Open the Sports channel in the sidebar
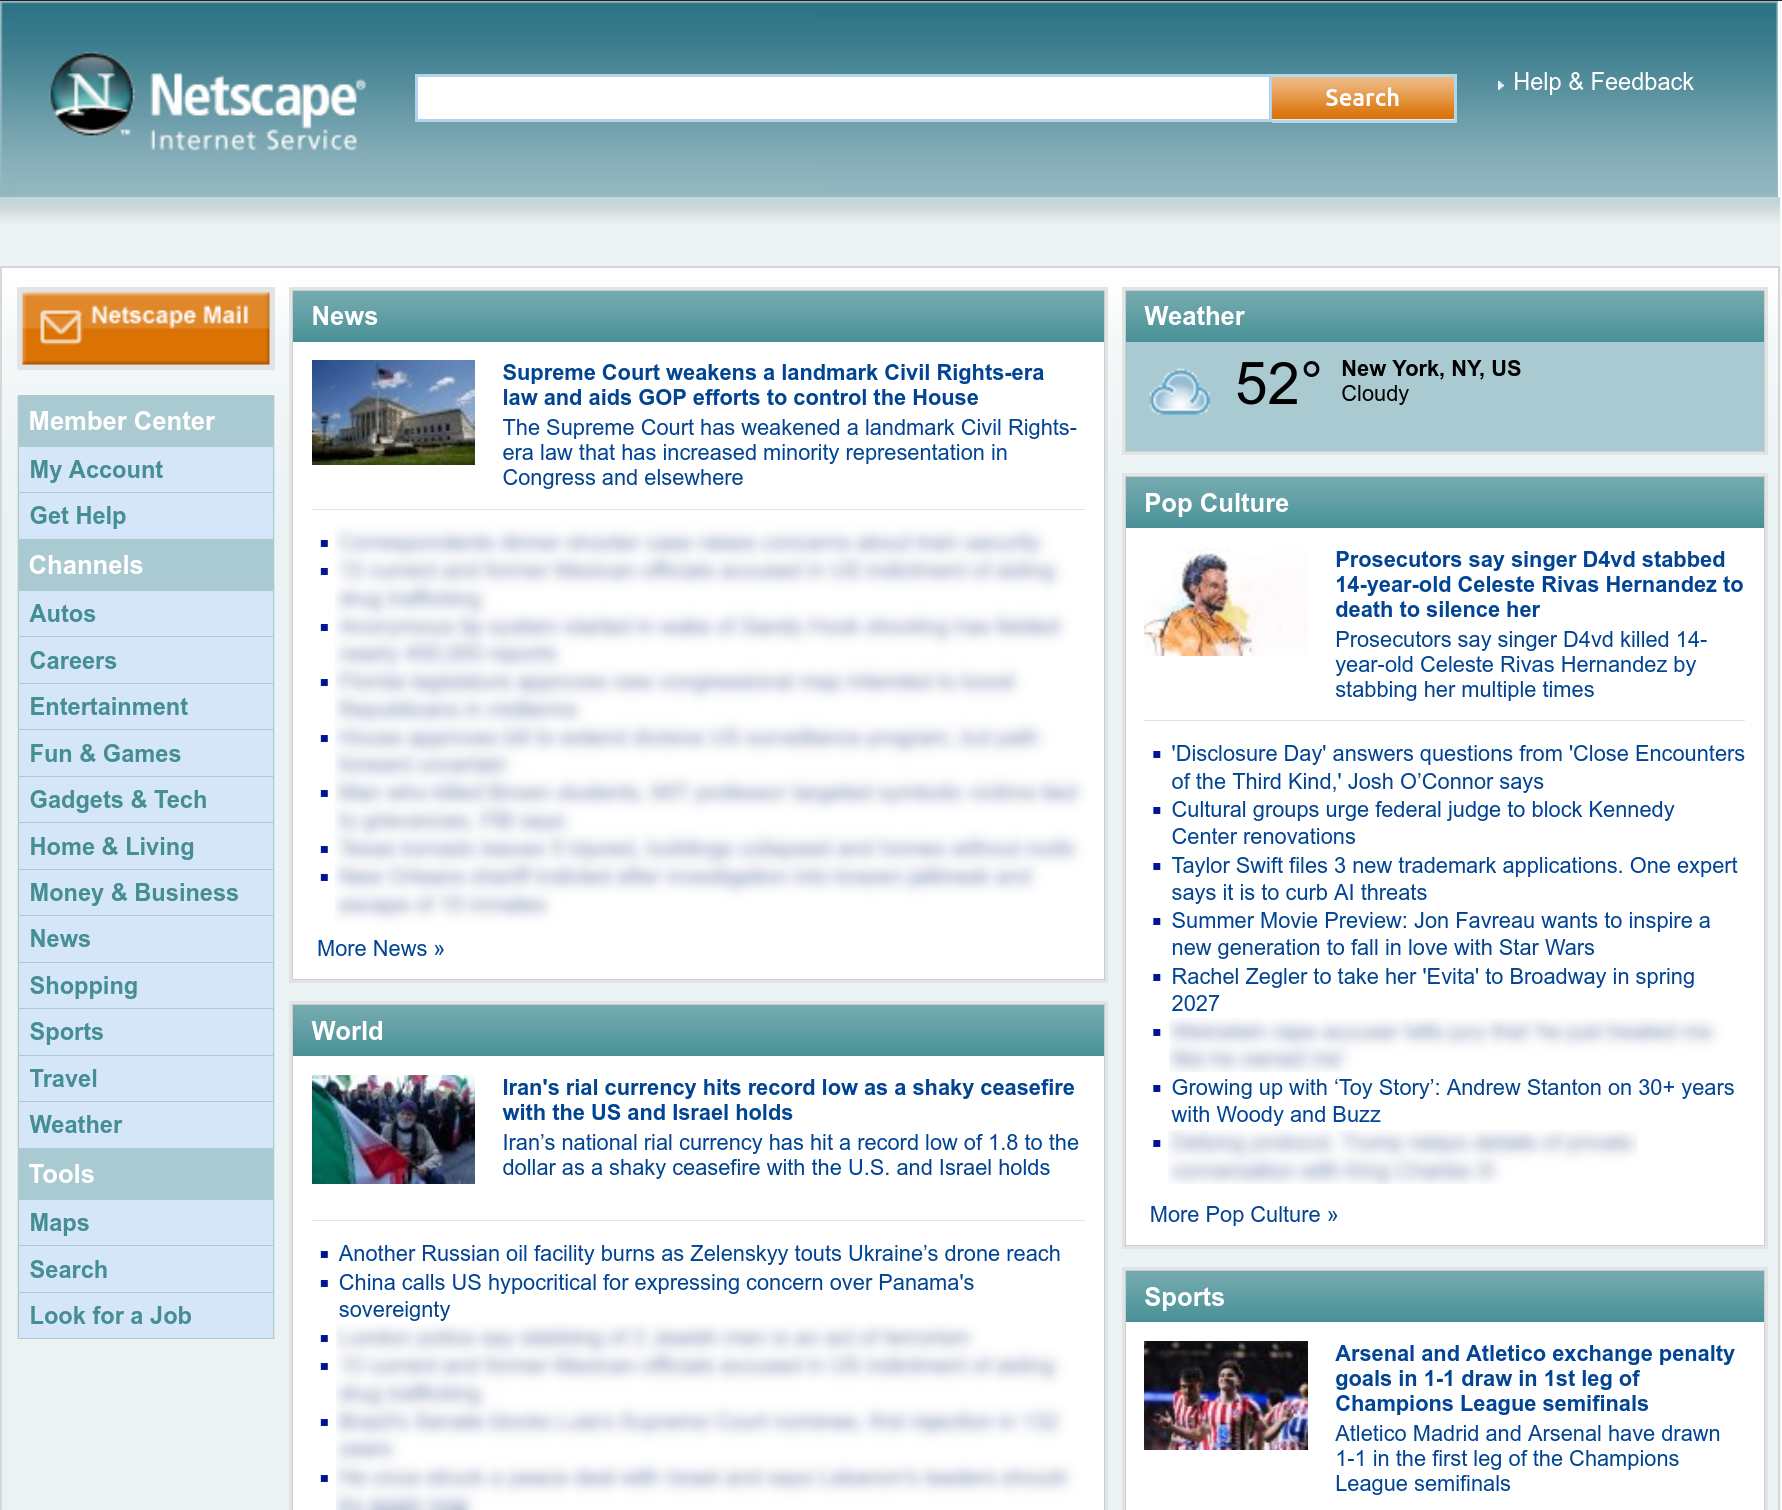The width and height of the screenshot is (1782, 1510). [66, 1031]
